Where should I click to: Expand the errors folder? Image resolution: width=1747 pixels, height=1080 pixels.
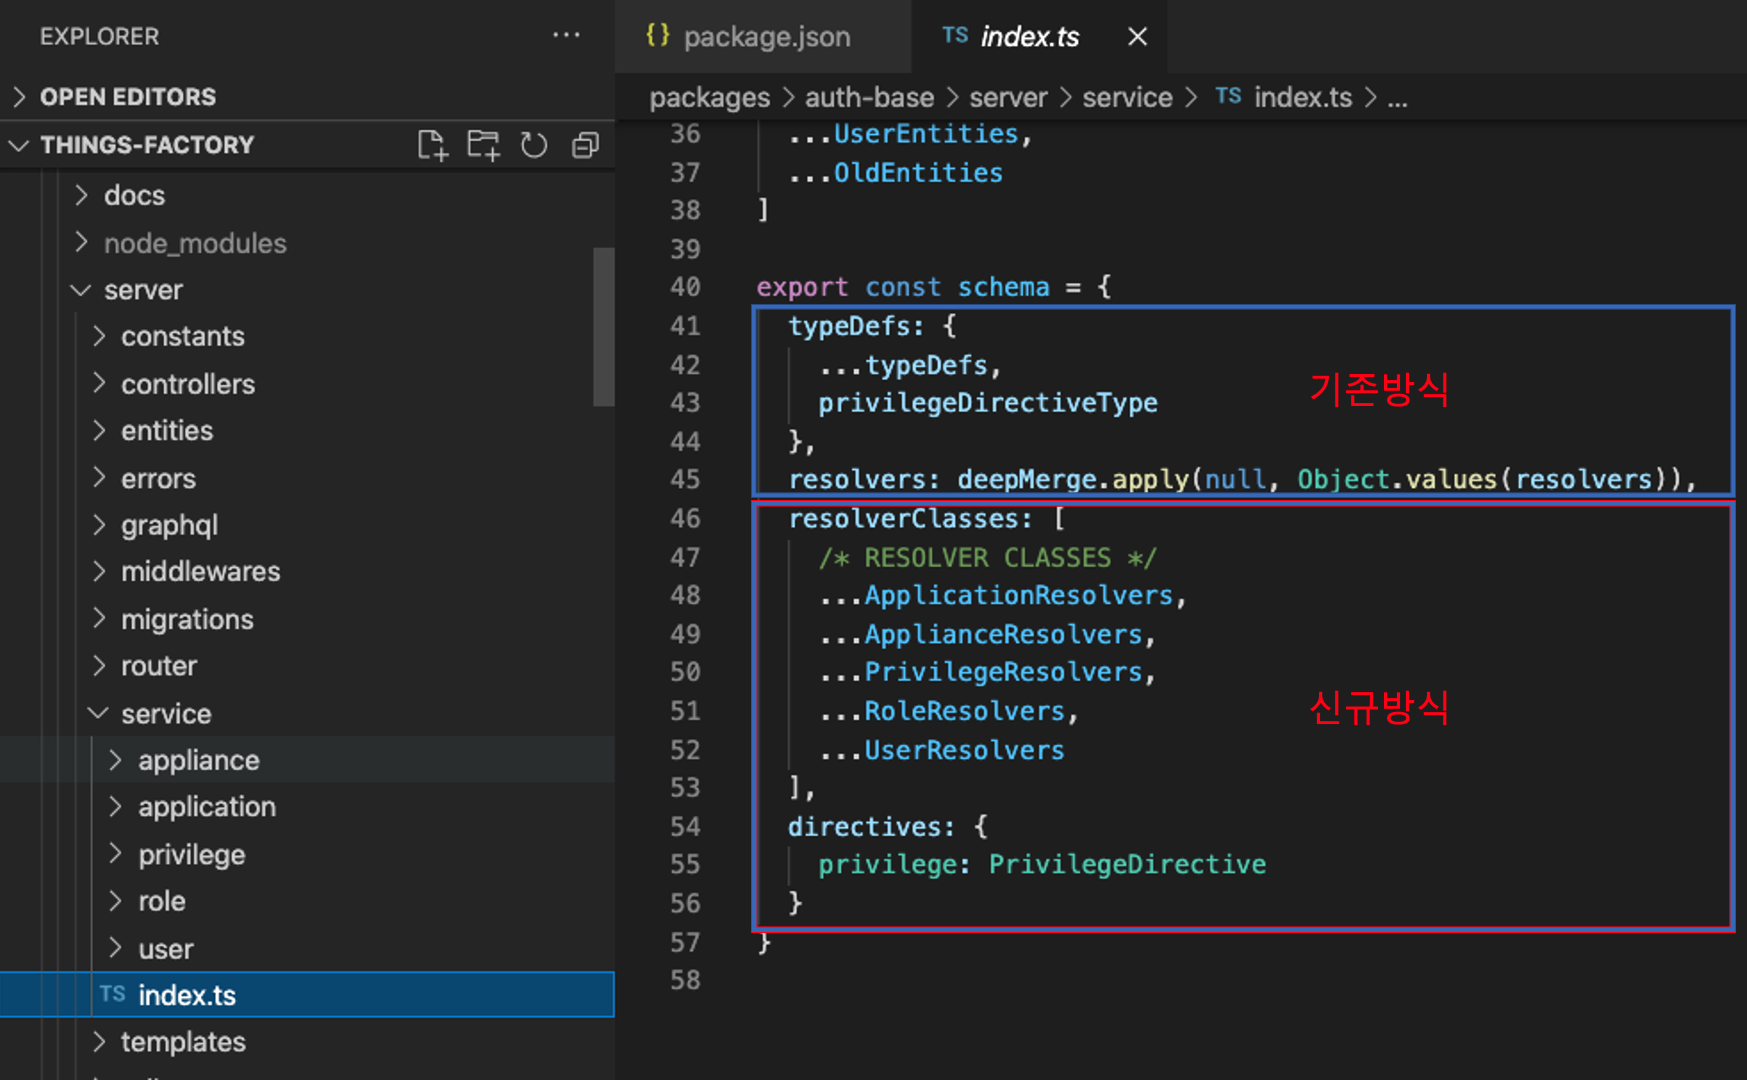click(x=307, y=479)
